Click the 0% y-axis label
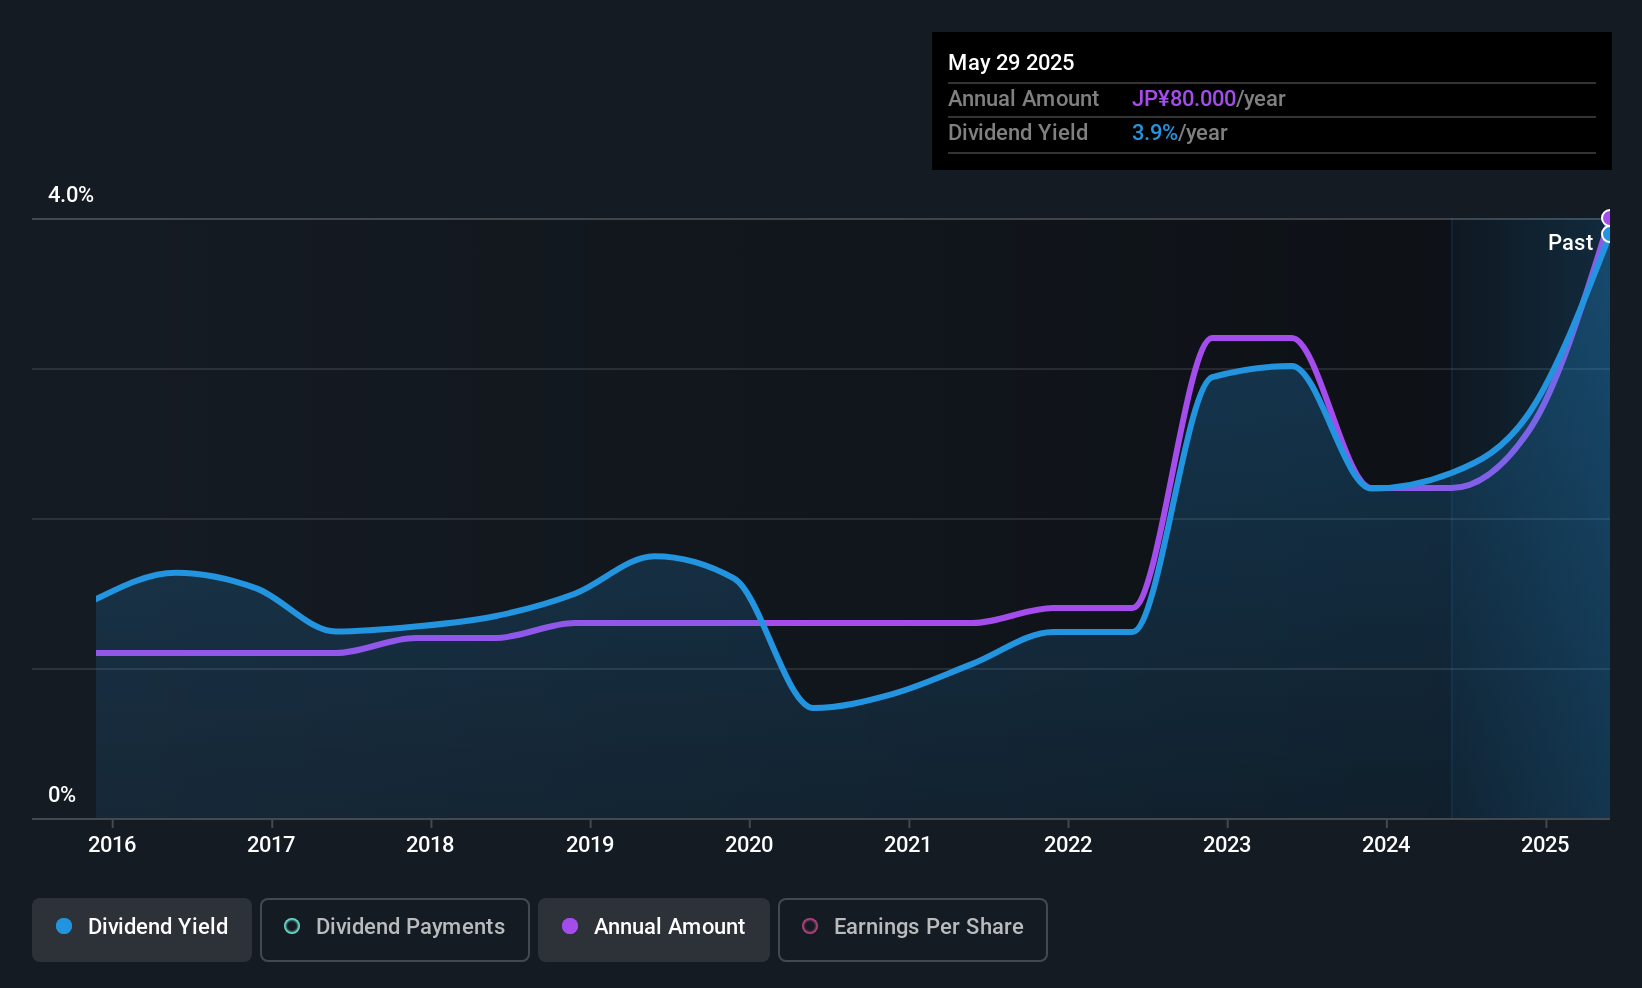The image size is (1642, 988). tap(62, 795)
